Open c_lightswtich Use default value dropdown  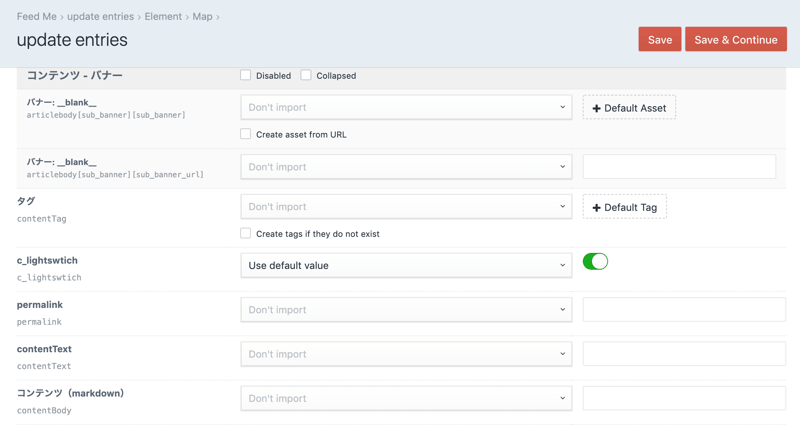(x=406, y=266)
